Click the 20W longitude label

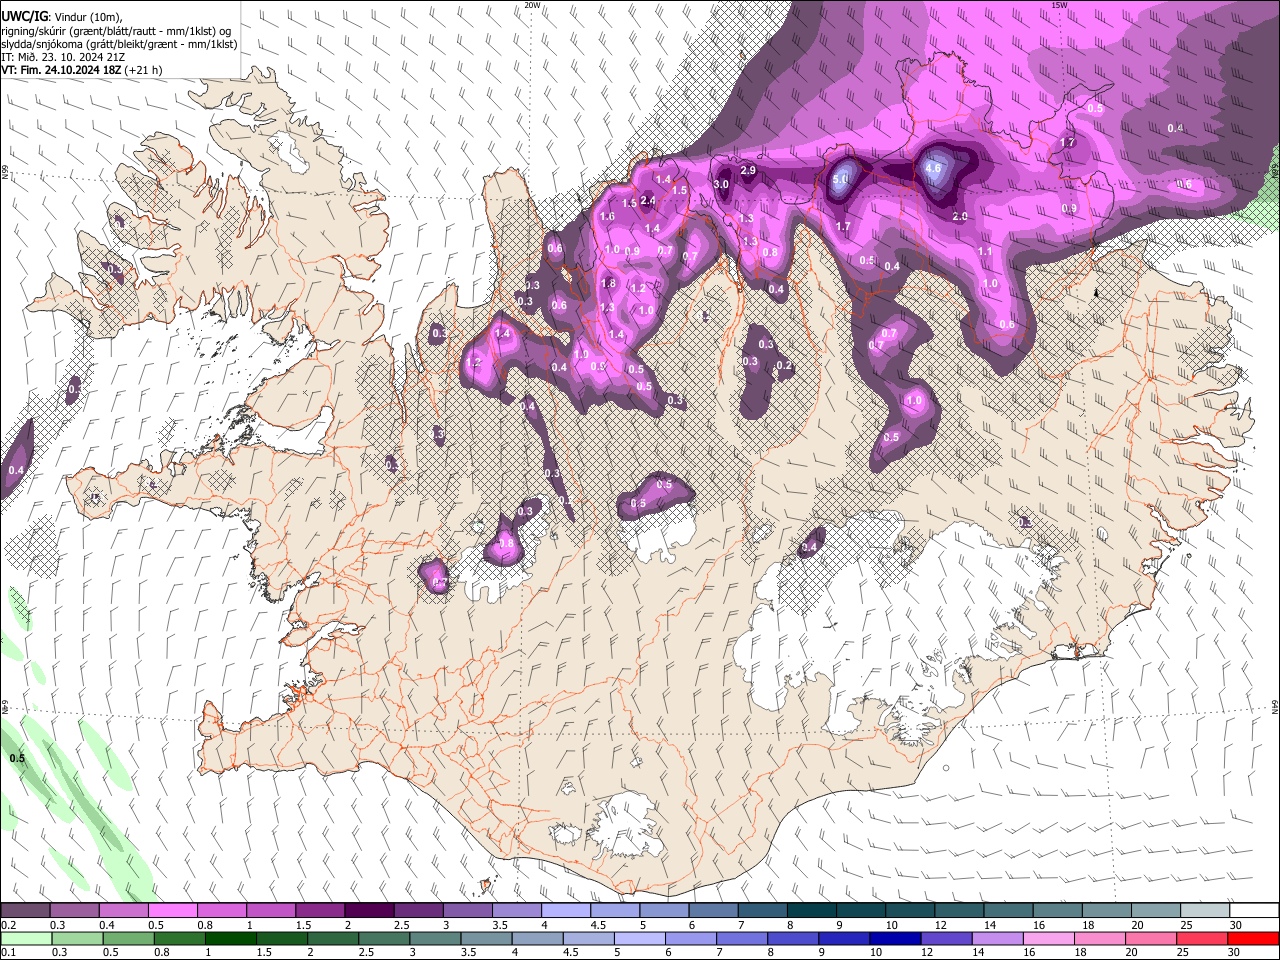coord(532,5)
